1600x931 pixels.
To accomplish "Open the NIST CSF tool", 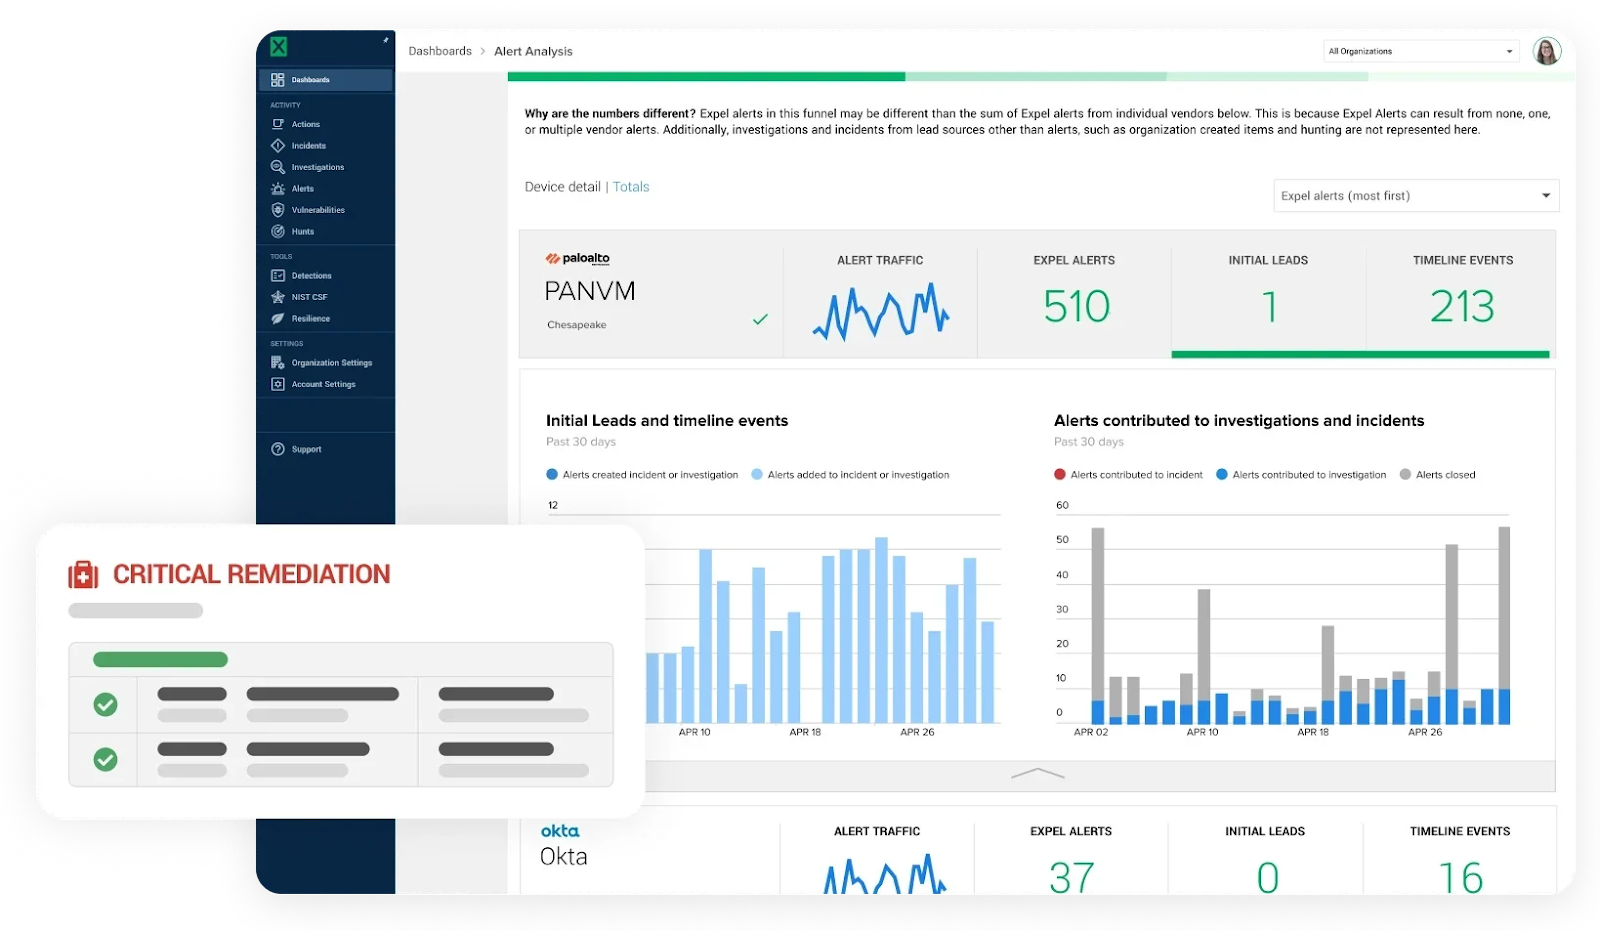I will (x=278, y=296).
